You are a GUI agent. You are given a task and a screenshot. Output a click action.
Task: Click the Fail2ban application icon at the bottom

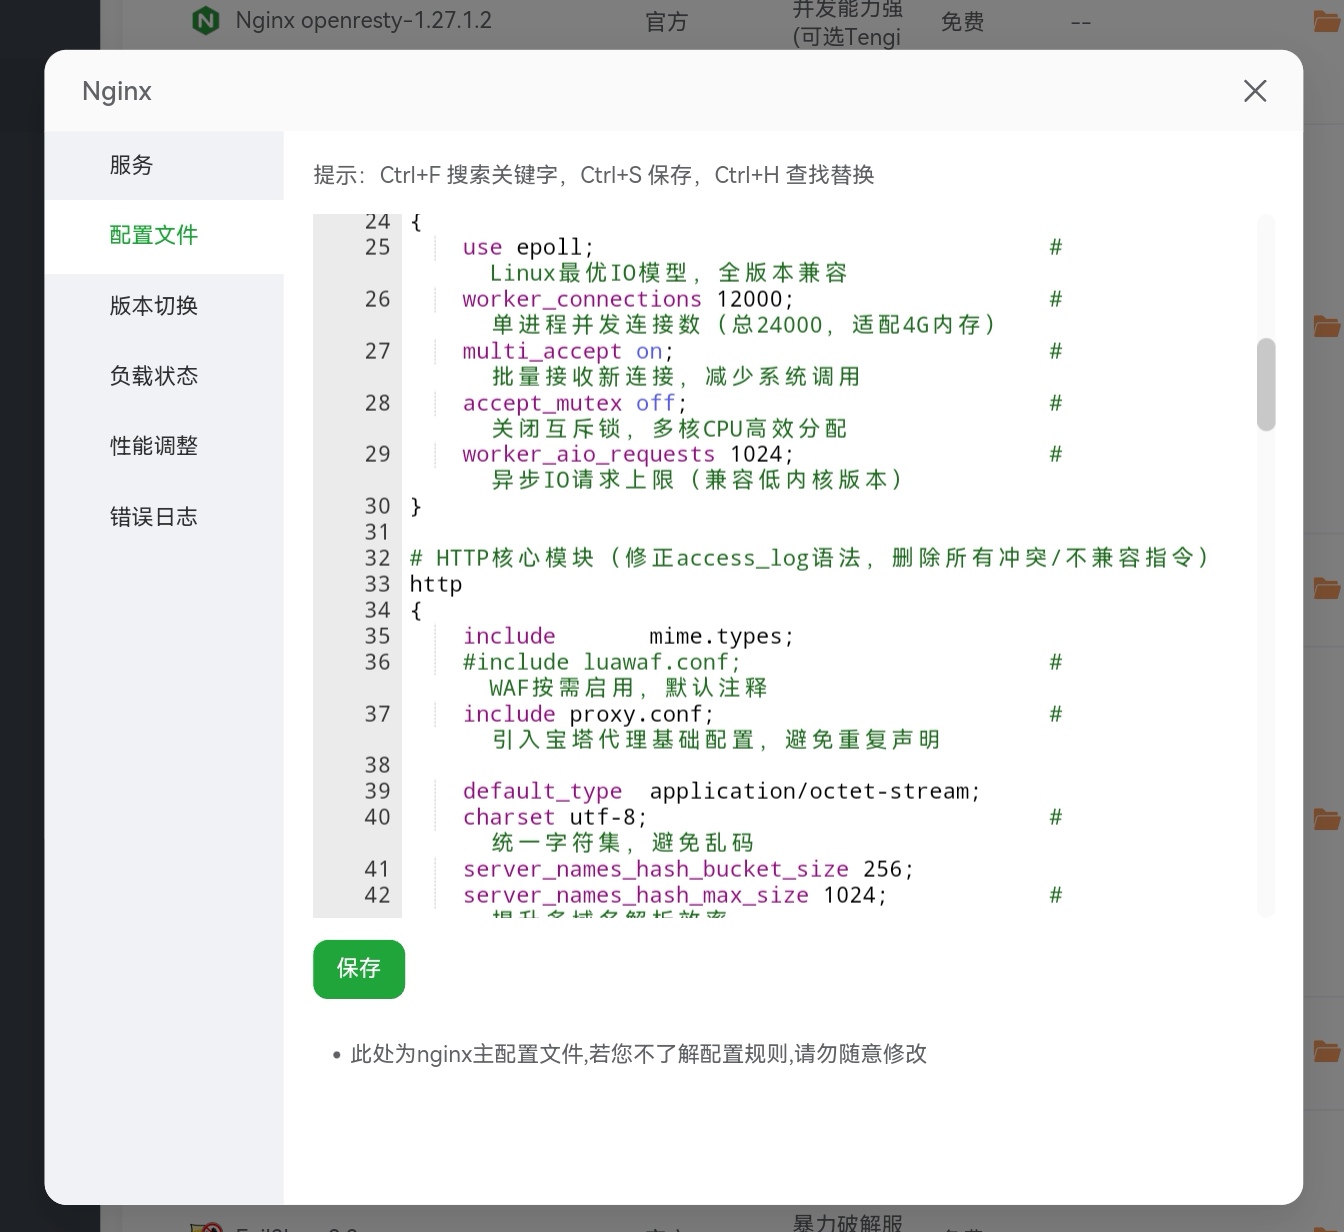tap(206, 1226)
